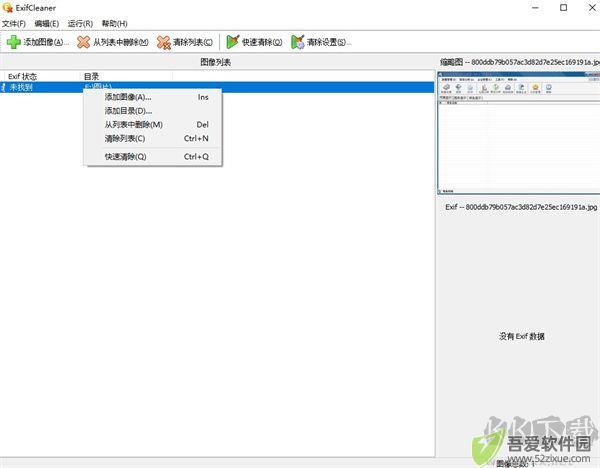Close the ExifCleaner window
600x468 pixels.
[592, 8]
